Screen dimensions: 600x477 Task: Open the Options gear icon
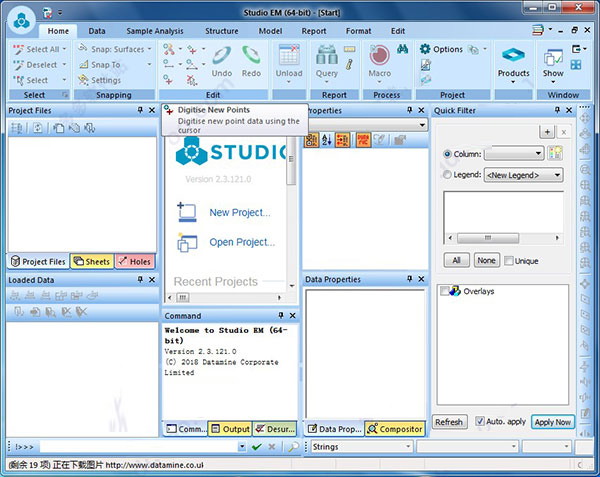(425, 49)
